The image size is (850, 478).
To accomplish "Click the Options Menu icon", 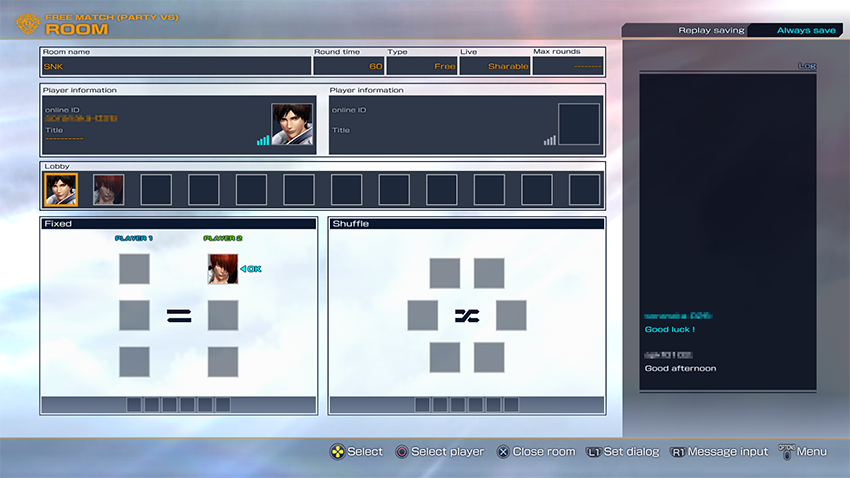I will 787,451.
